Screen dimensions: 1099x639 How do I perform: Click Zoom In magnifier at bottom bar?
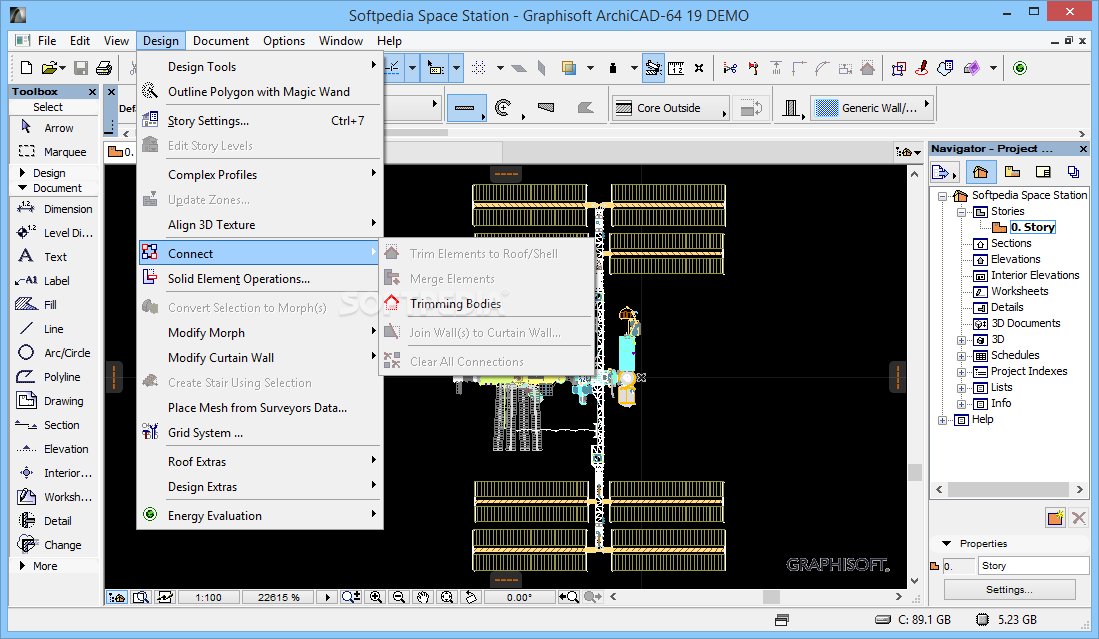[x=376, y=597]
